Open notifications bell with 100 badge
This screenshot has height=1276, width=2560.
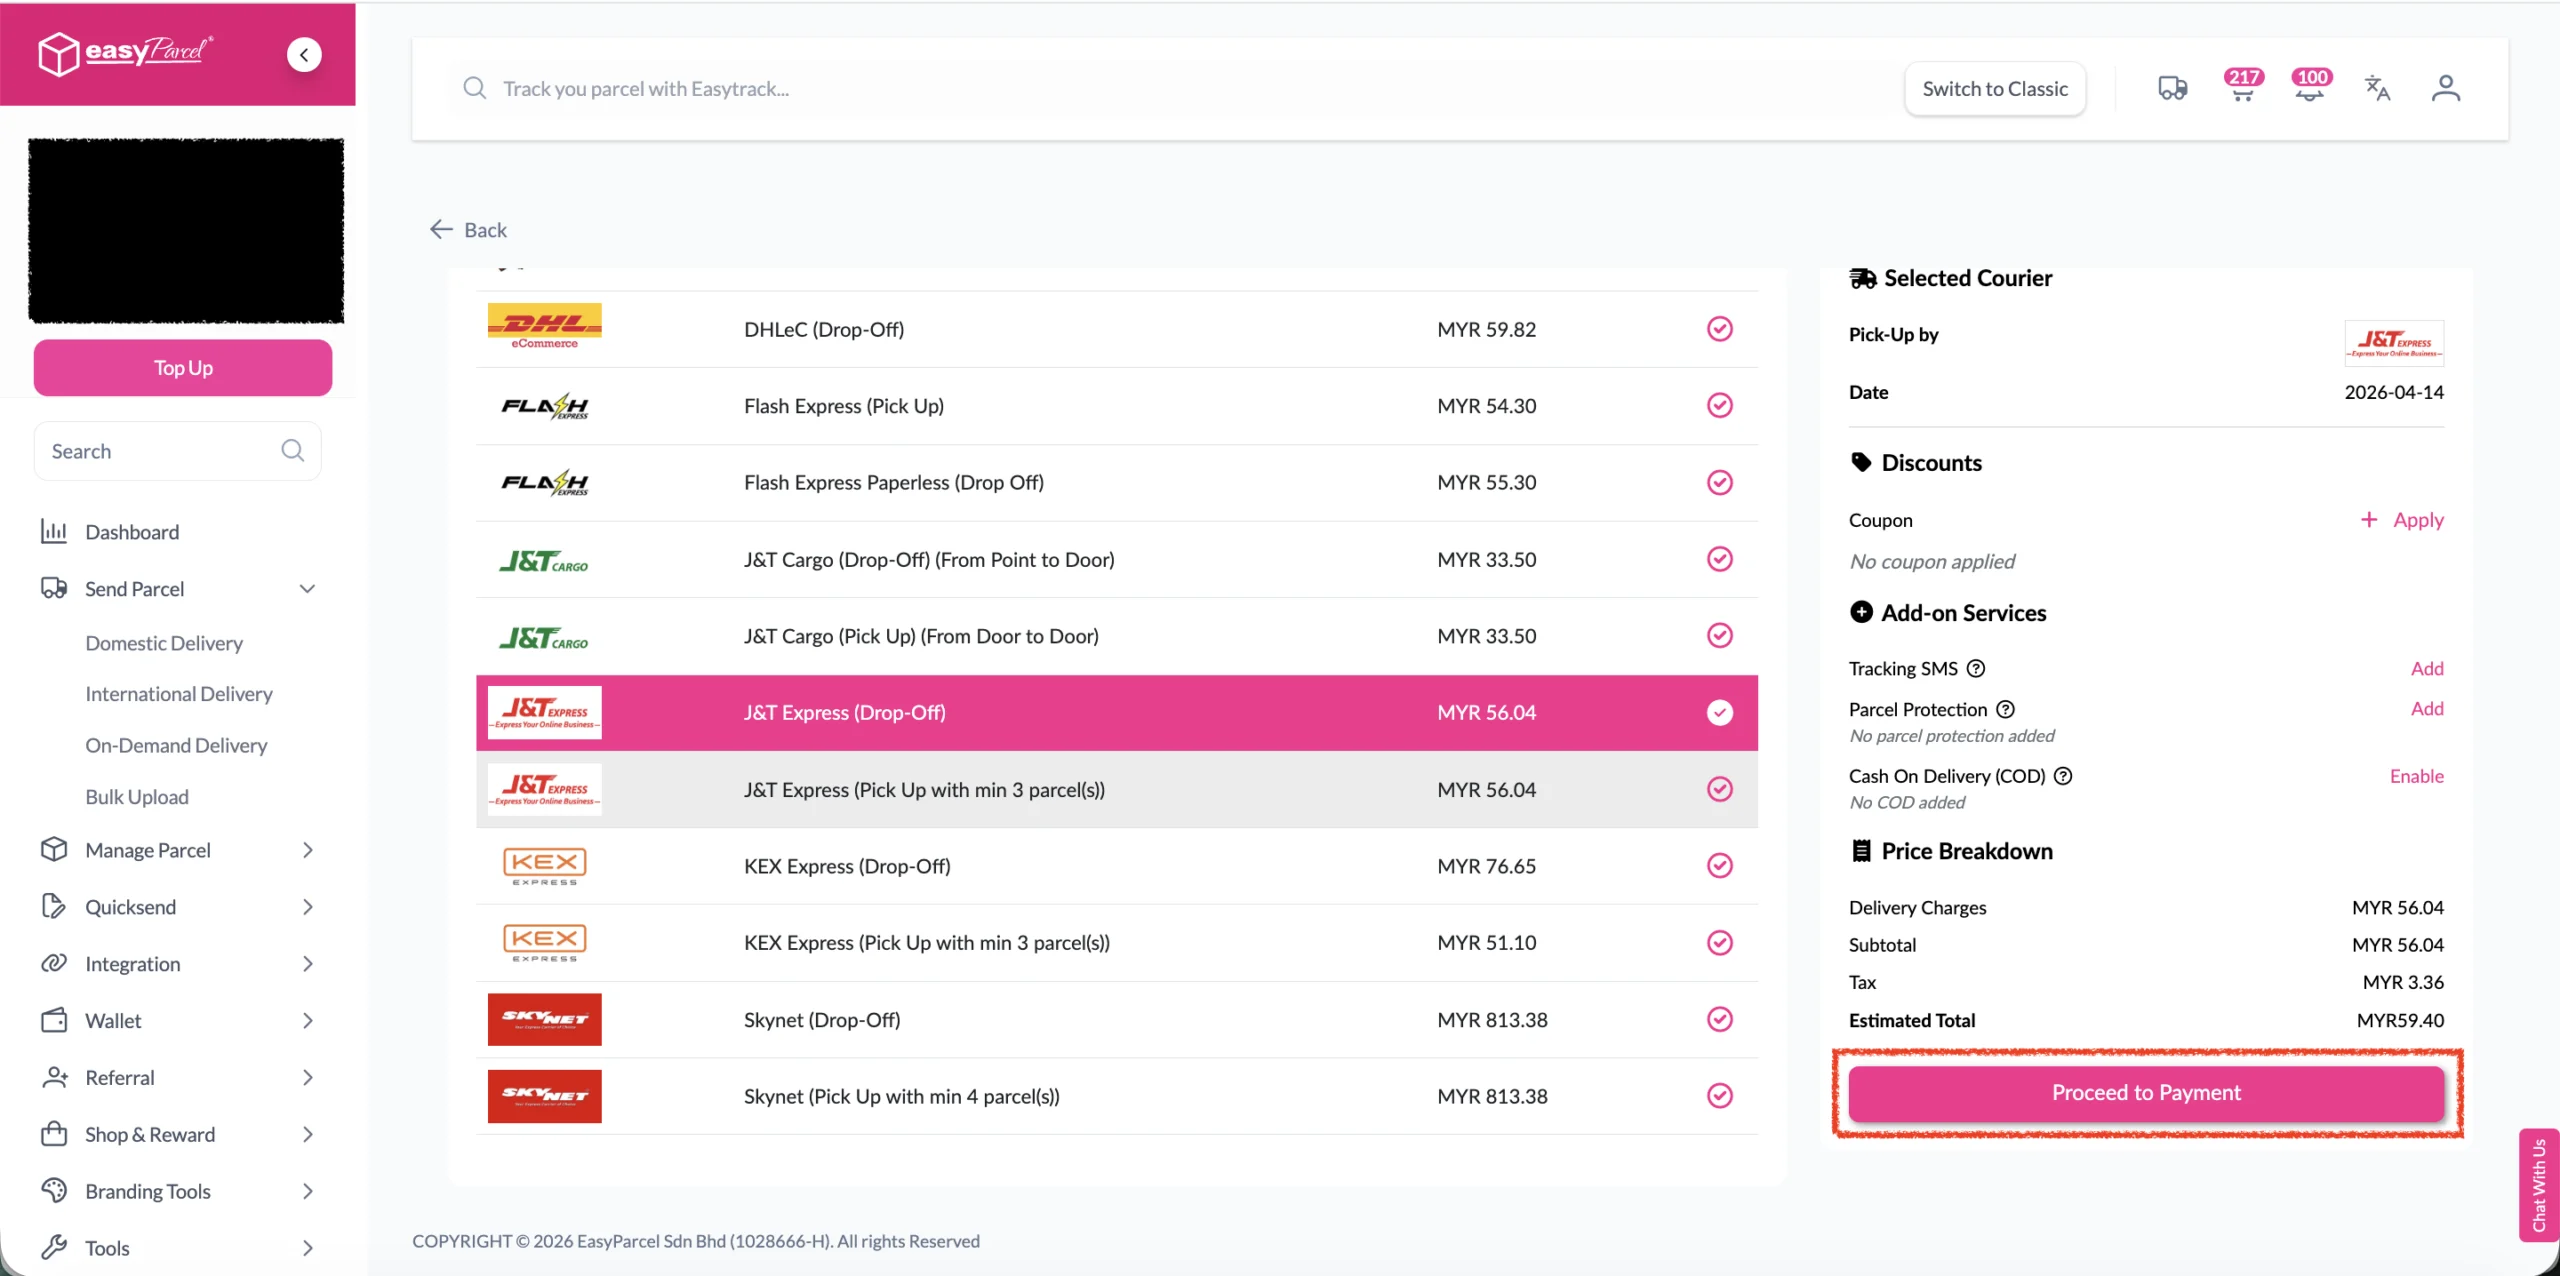coord(2309,88)
